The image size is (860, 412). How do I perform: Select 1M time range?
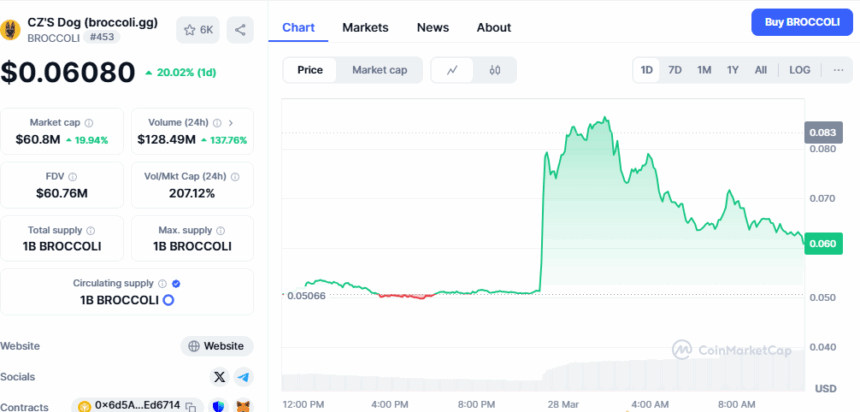[704, 70]
